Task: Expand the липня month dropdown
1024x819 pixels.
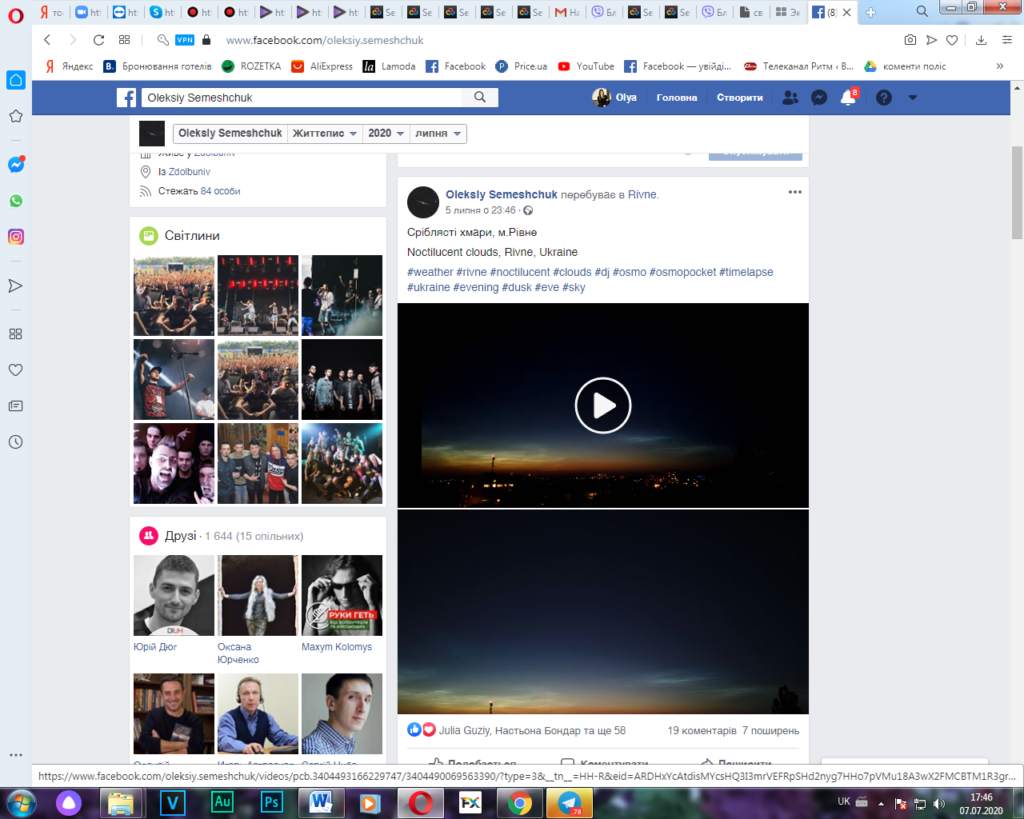Action: click(438, 134)
